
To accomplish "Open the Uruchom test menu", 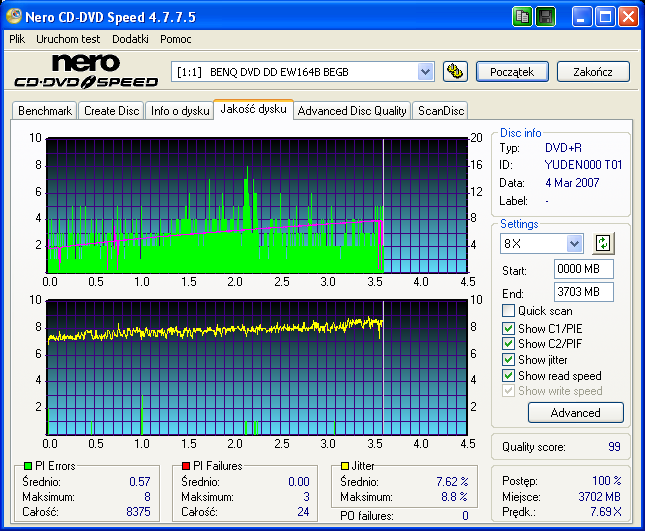I will (68, 38).
